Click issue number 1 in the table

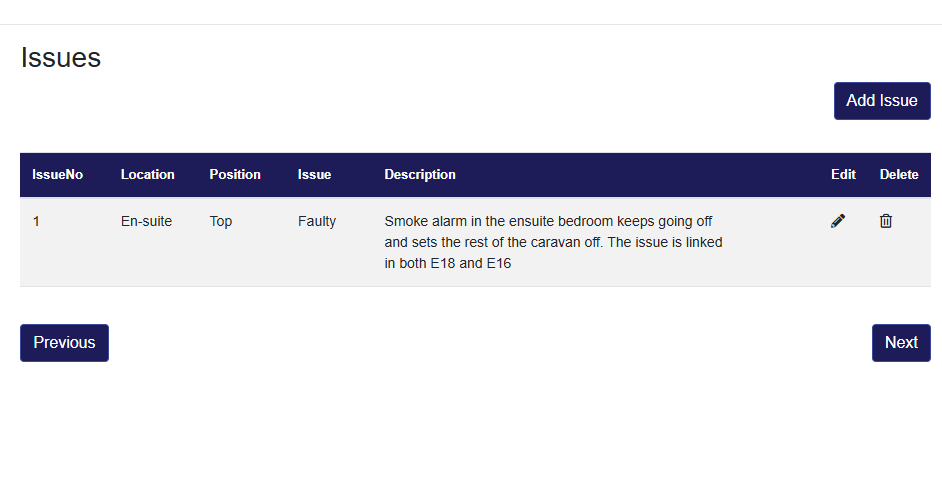click(x=37, y=221)
